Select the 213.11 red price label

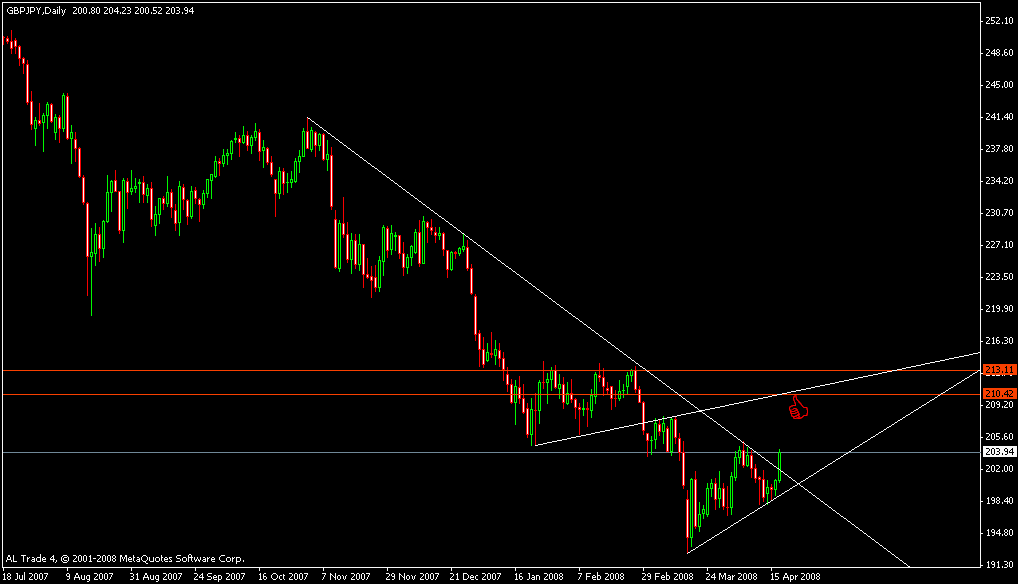click(x=999, y=370)
